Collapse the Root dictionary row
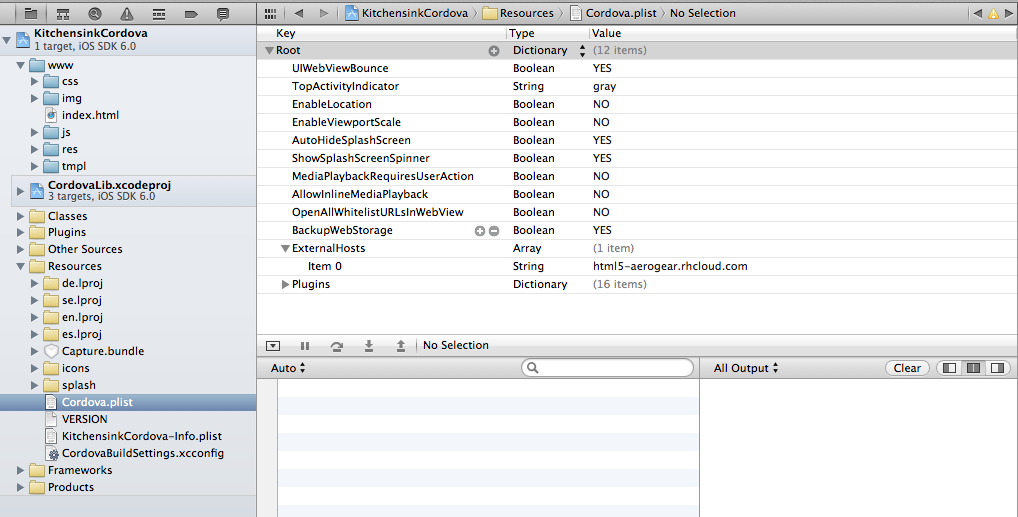Screen dimensions: 1018x517 269,51
